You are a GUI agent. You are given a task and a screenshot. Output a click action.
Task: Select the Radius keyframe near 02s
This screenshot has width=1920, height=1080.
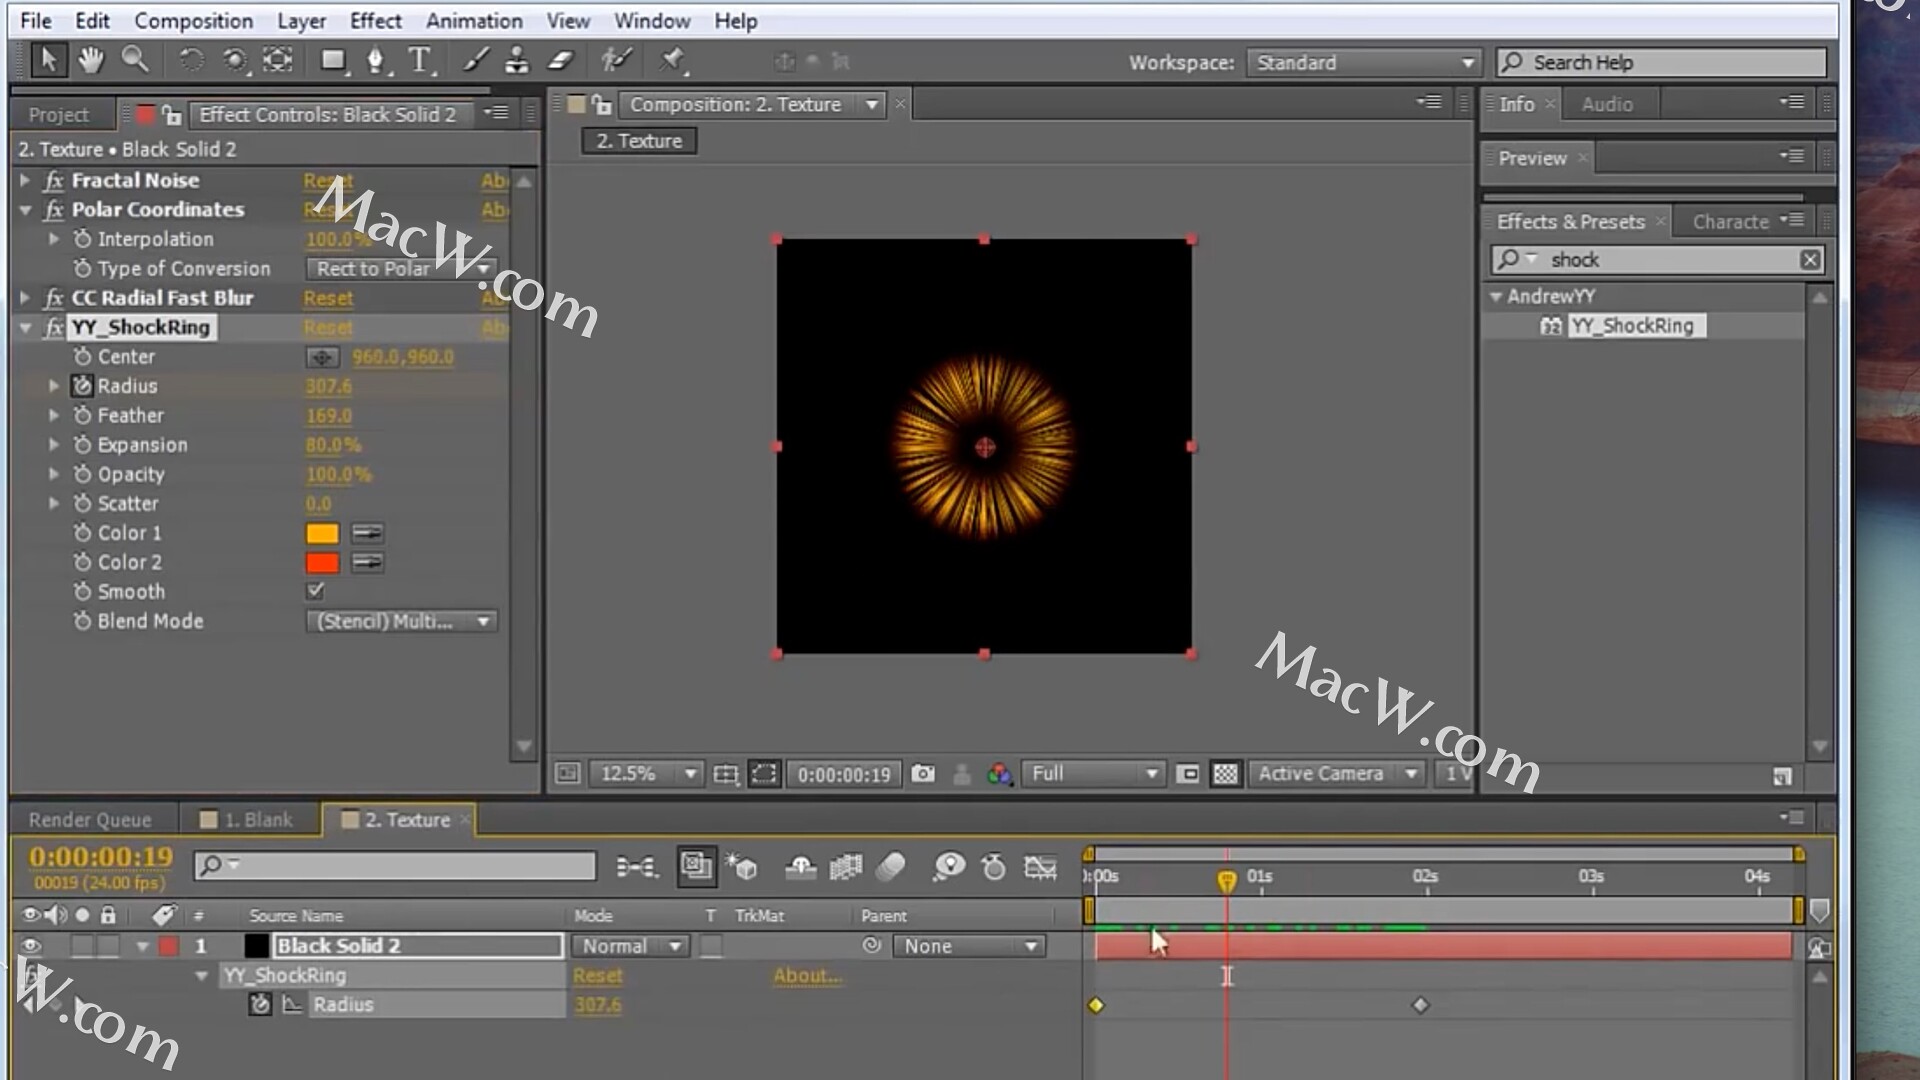click(x=1420, y=1005)
